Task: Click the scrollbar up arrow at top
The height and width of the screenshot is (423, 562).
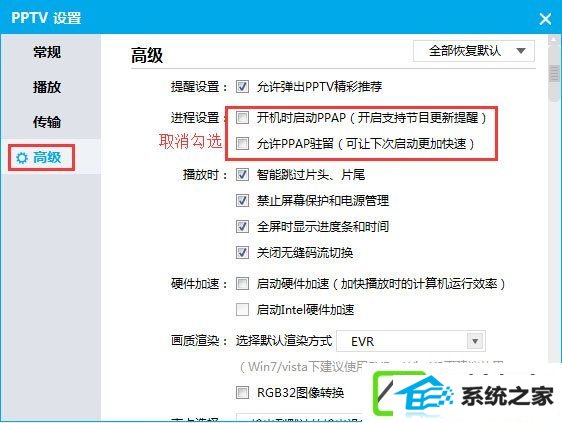Action: pyautogui.click(x=554, y=40)
